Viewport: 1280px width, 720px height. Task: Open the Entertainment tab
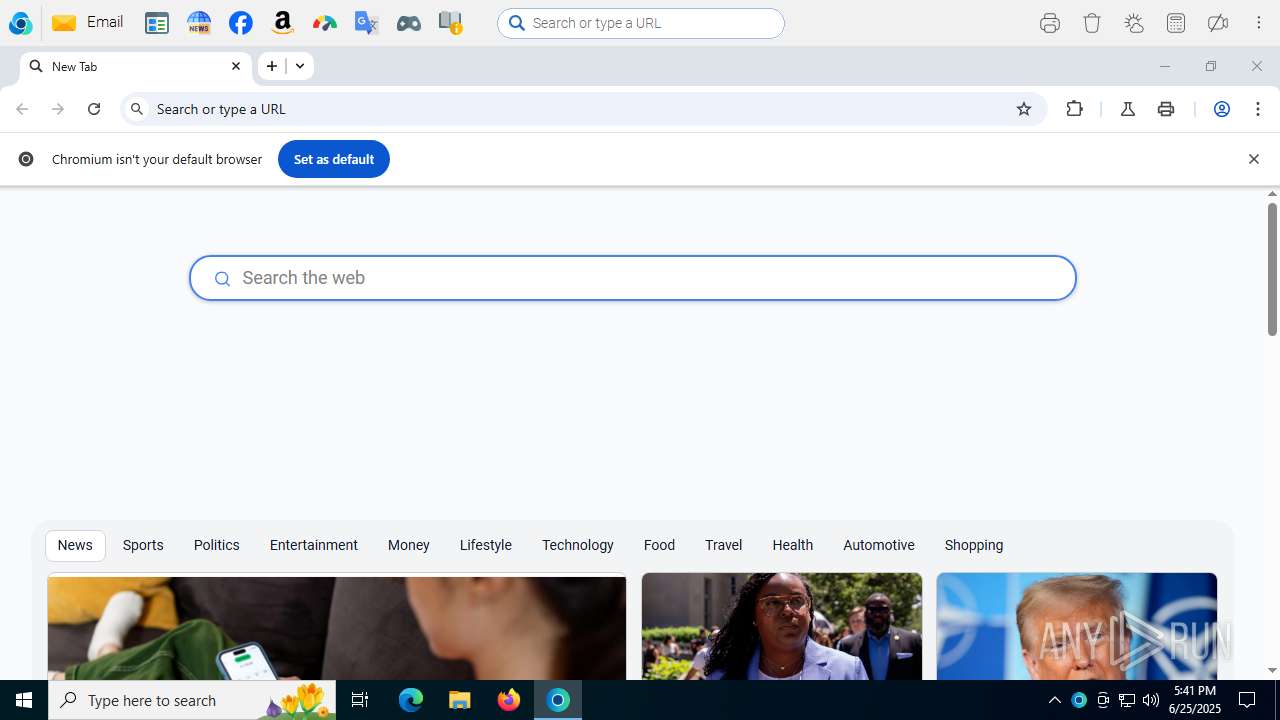[x=314, y=545]
